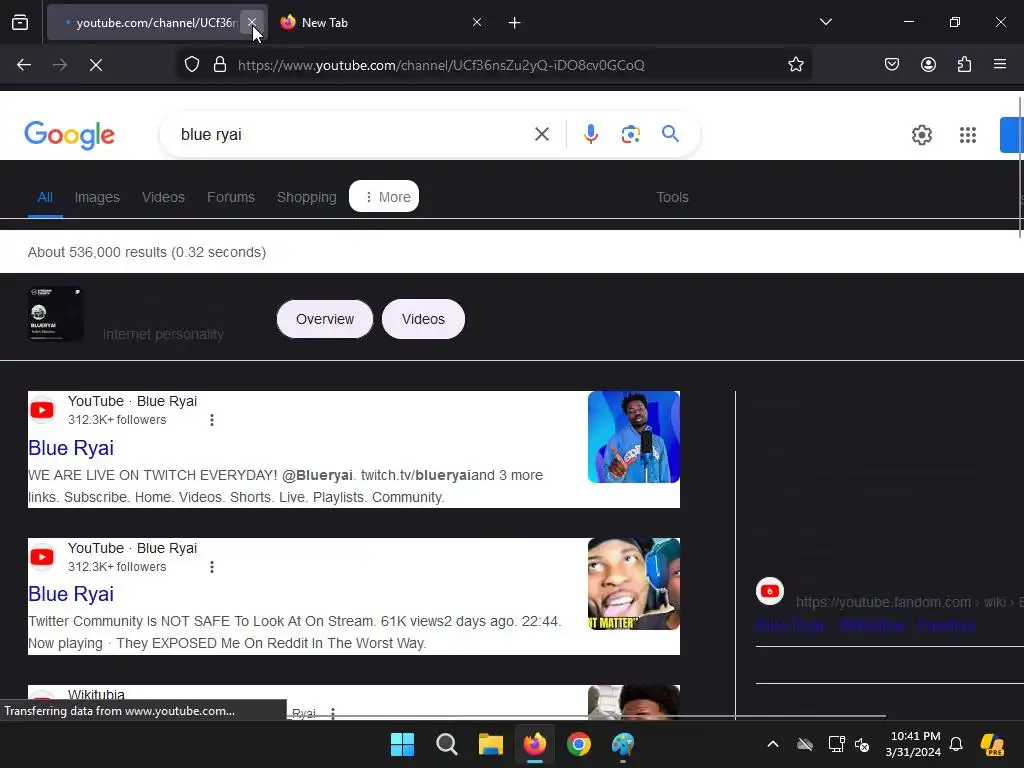Stop loading the page
The width and height of the screenshot is (1024, 768).
96,65
